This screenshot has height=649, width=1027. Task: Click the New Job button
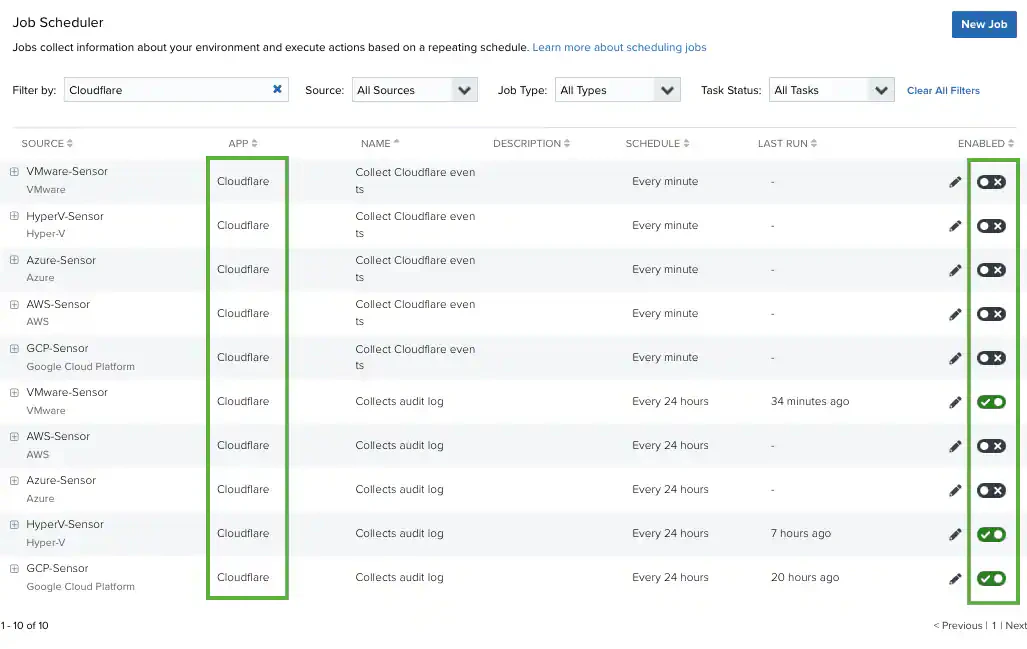tap(984, 24)
